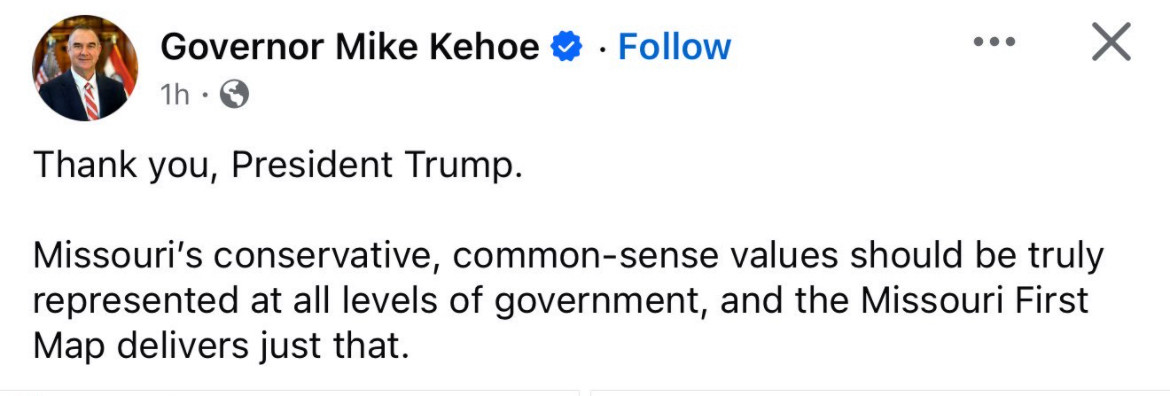Image resolution: width=1170 pixels, height=396 pixels.
Task: Click the blue verified badge
Action: [566, 48]
